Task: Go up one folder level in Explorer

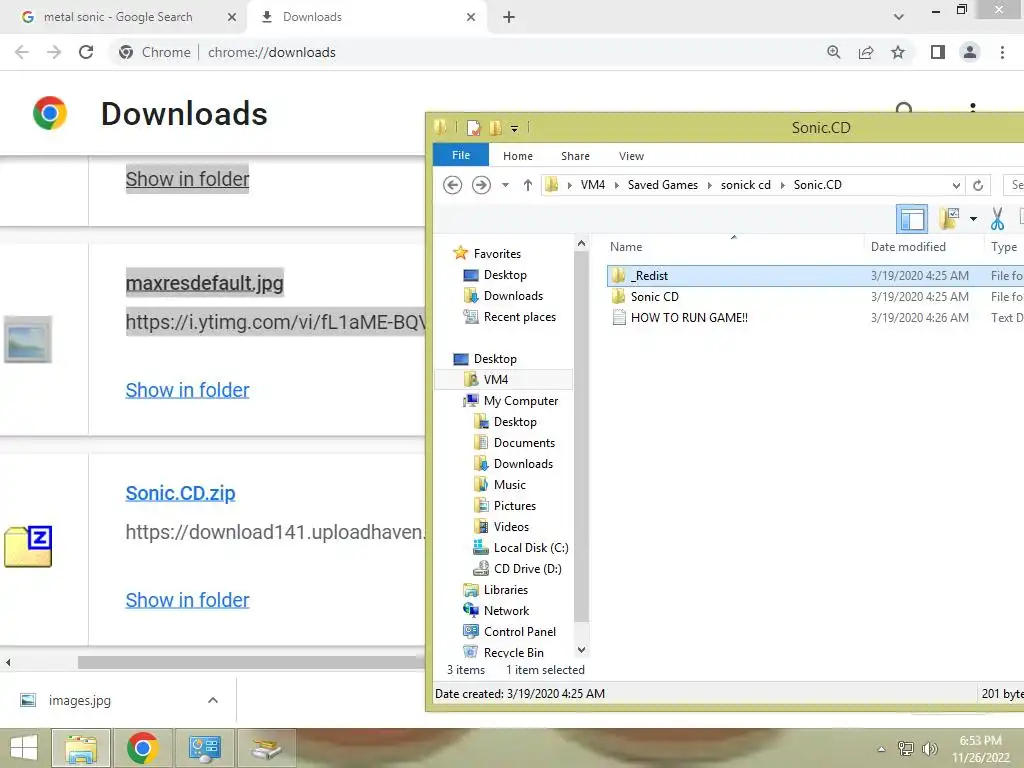Action: (528, 185)
